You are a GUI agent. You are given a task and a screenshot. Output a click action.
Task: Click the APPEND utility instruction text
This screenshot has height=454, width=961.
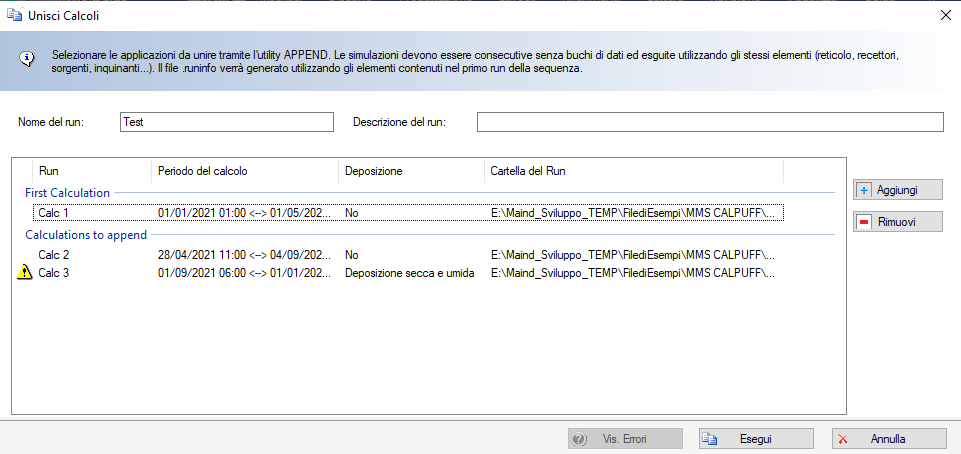pyautogui.click(x=475, y=61)
